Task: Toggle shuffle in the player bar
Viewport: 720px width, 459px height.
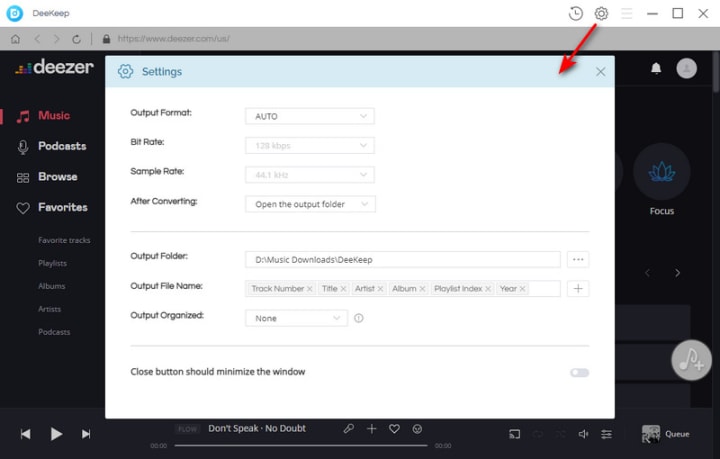Action: pos(560,434)
